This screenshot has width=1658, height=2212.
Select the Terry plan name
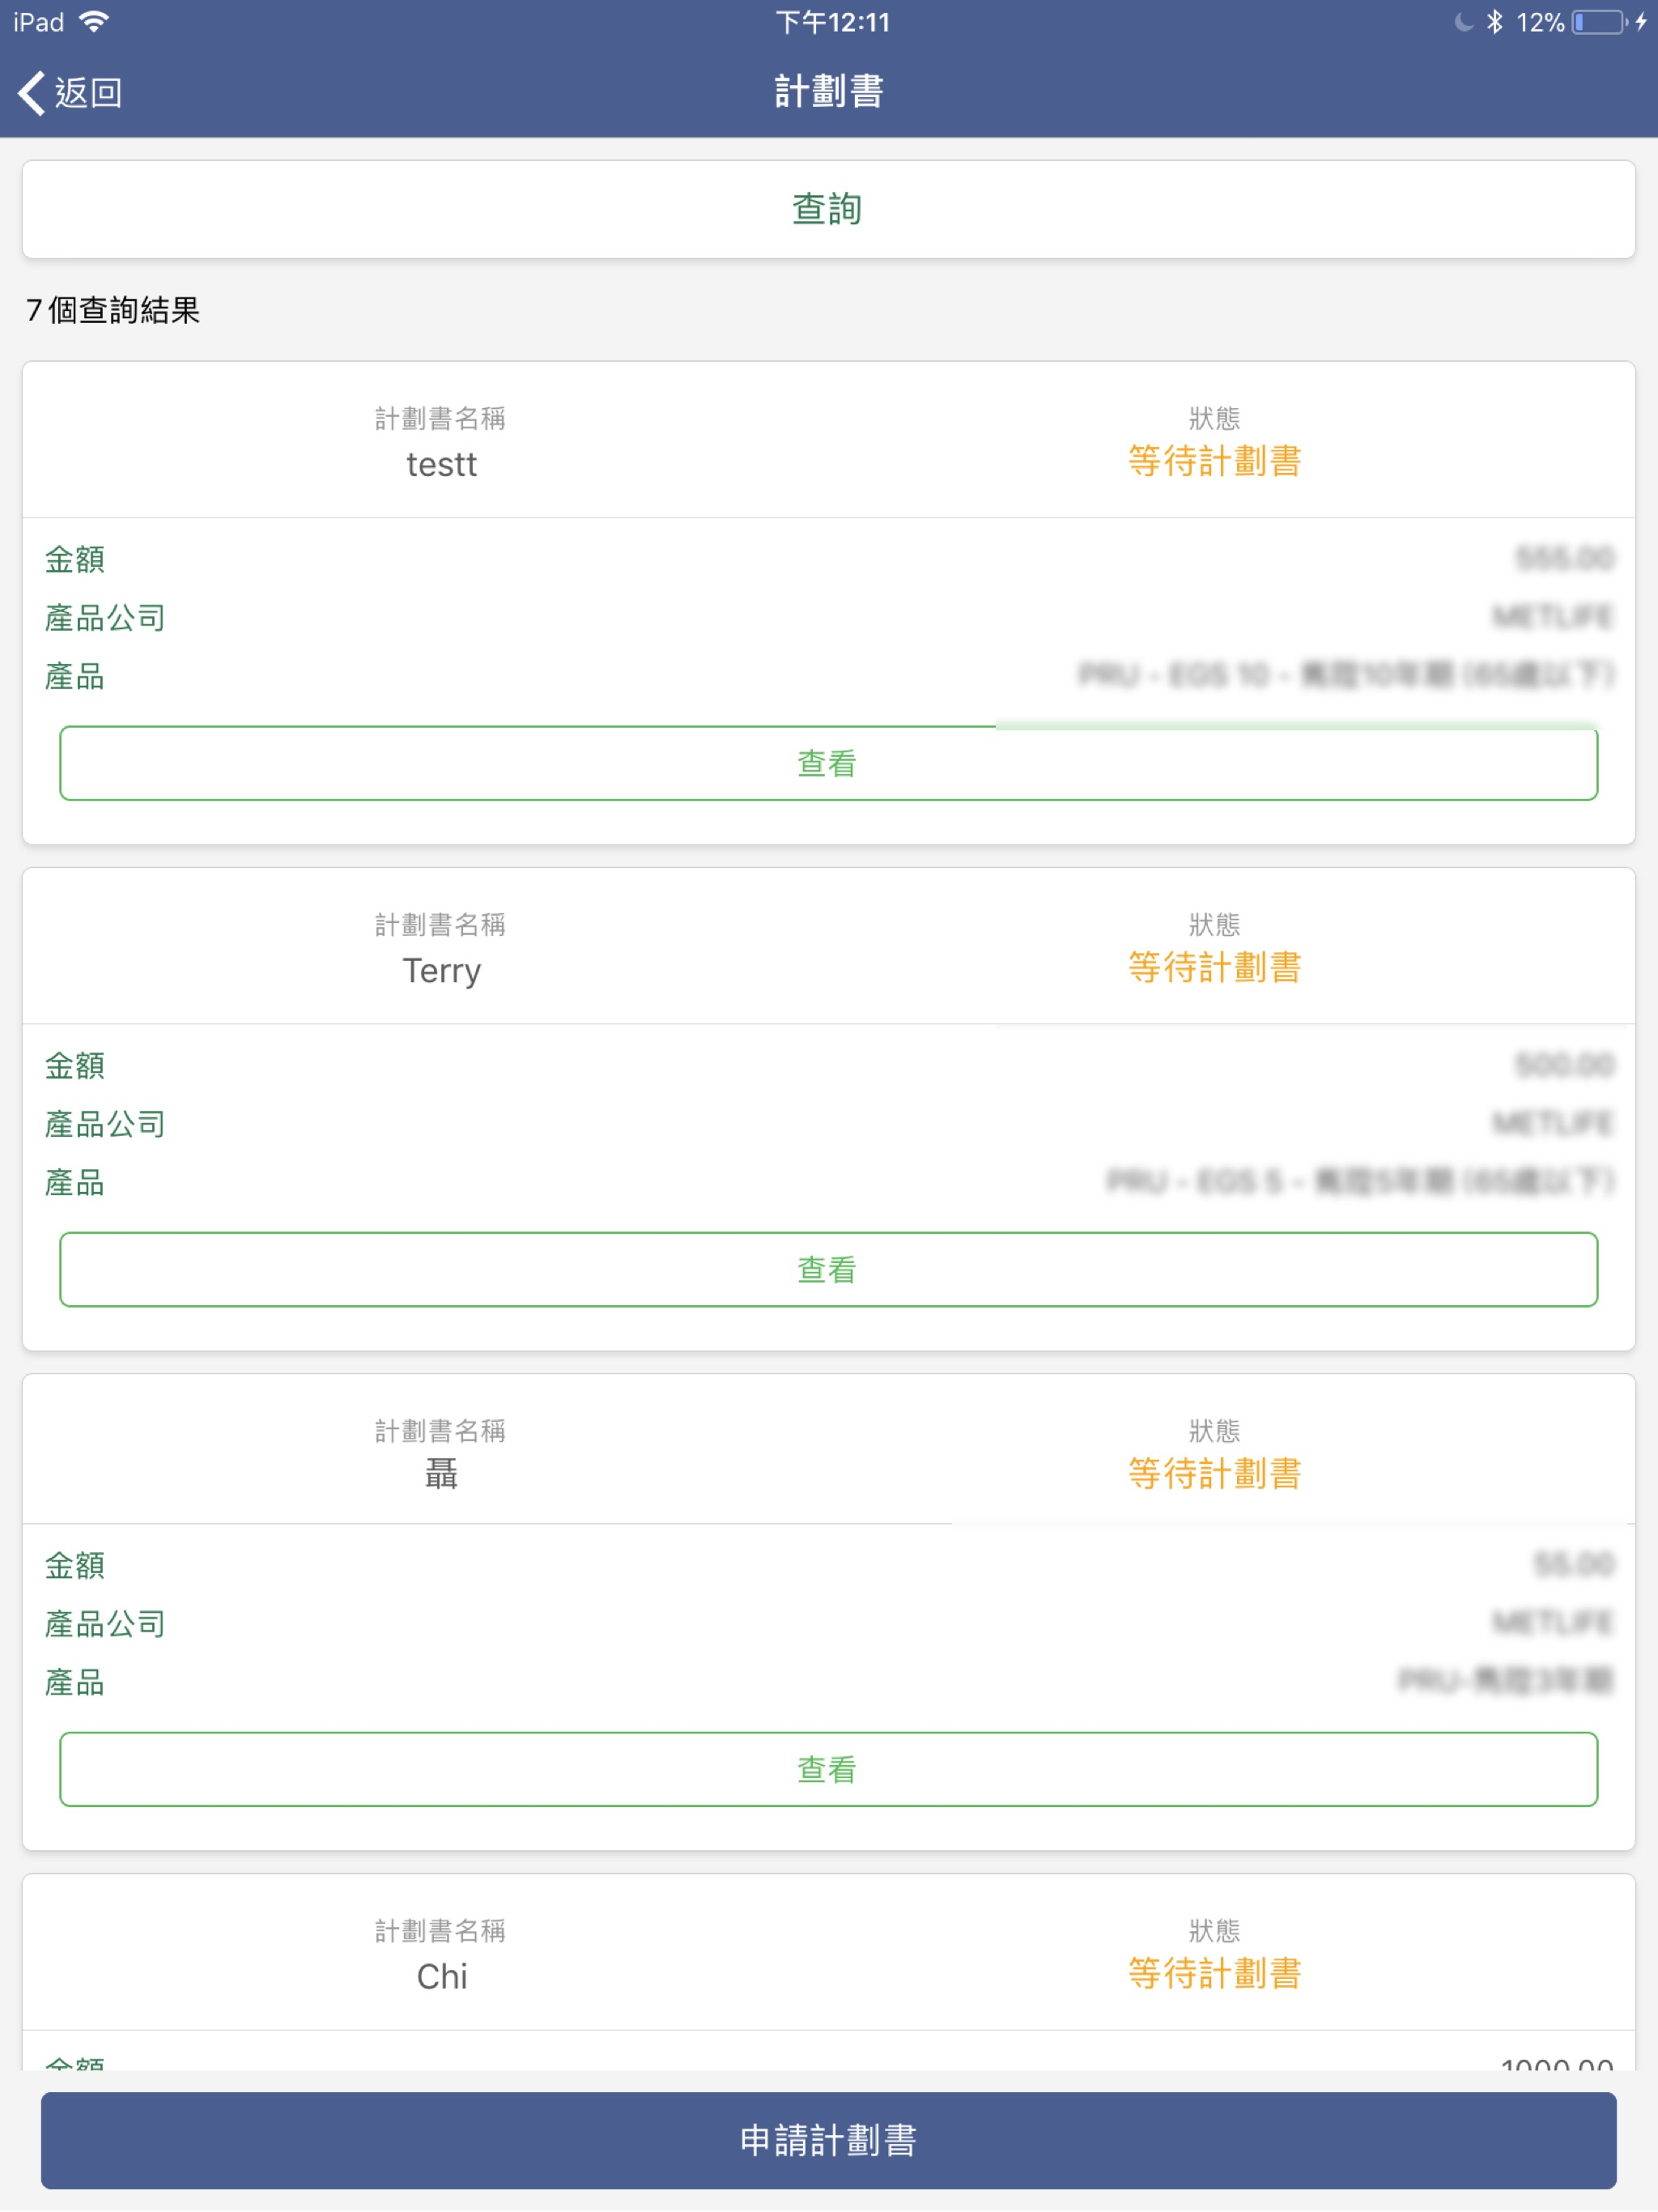point(441,971)
